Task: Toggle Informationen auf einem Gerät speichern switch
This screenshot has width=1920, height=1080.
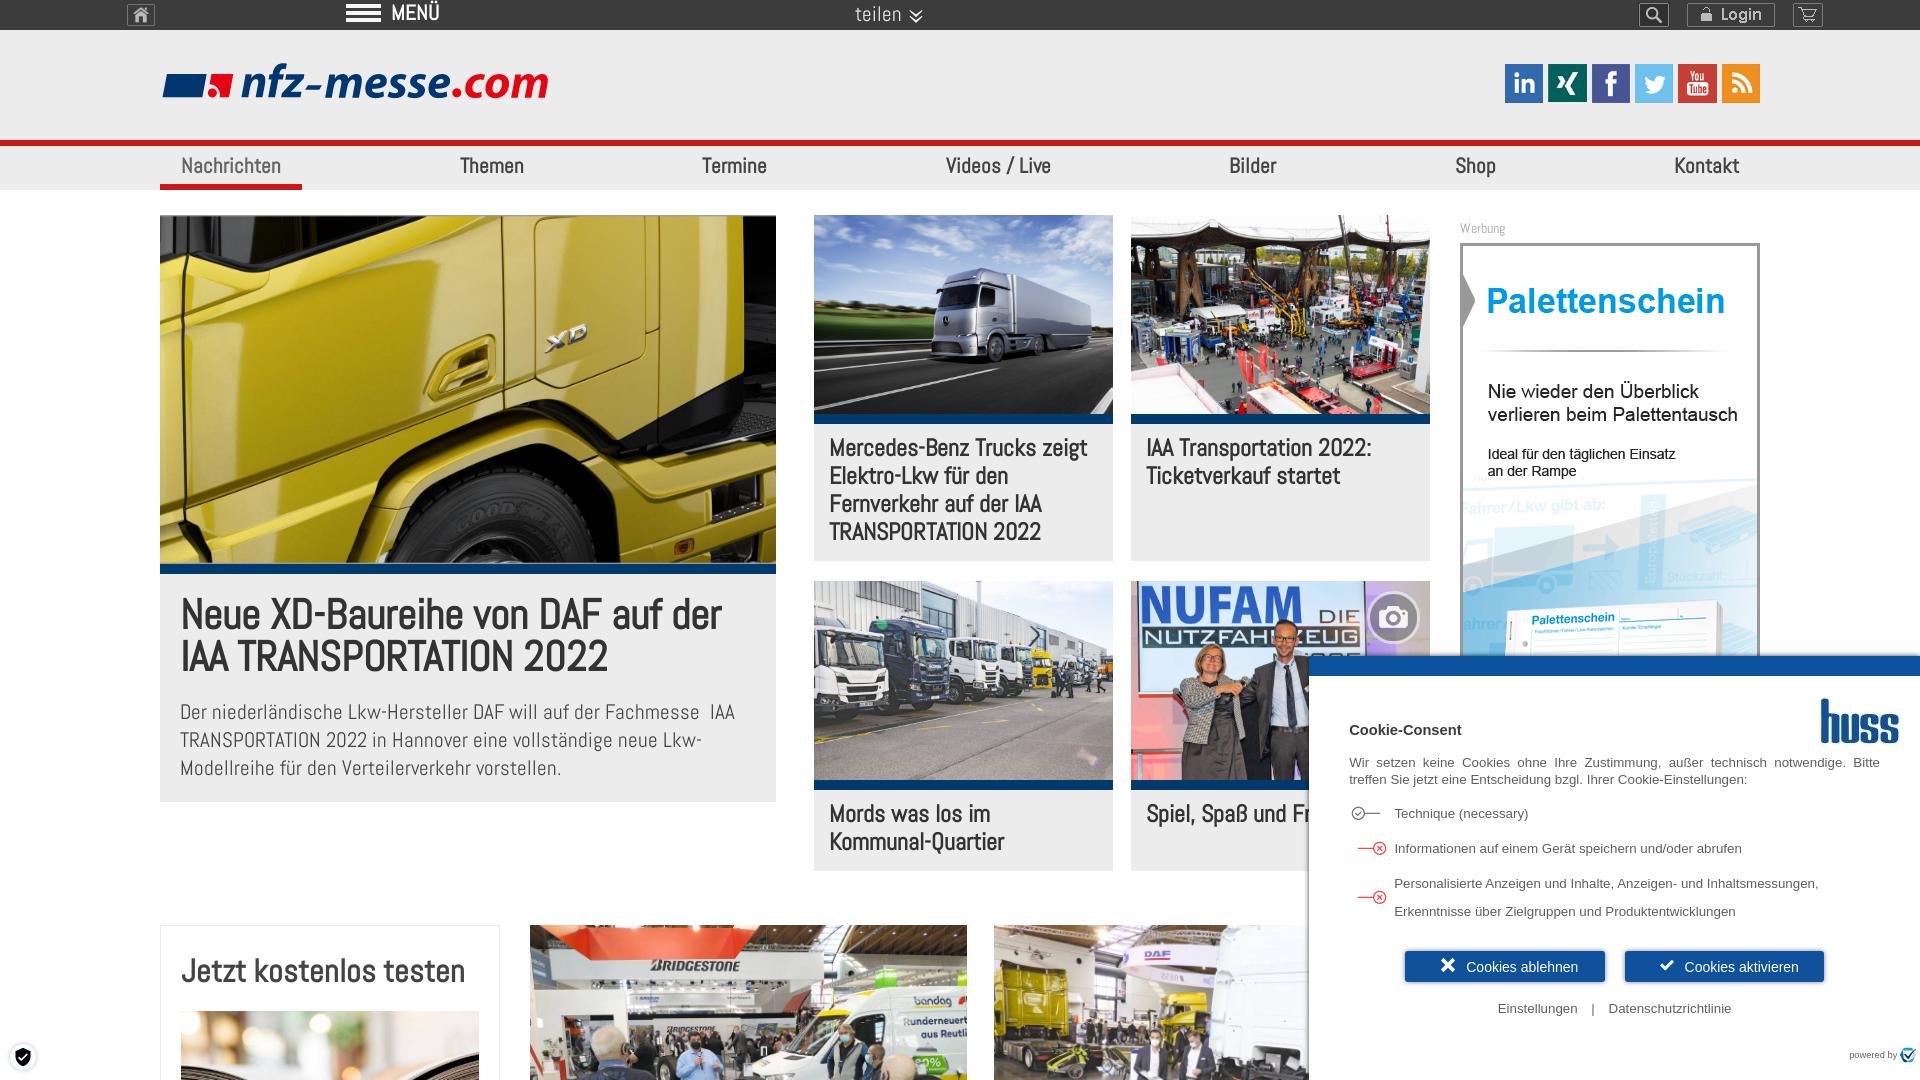Action: tap(1372, 849)
